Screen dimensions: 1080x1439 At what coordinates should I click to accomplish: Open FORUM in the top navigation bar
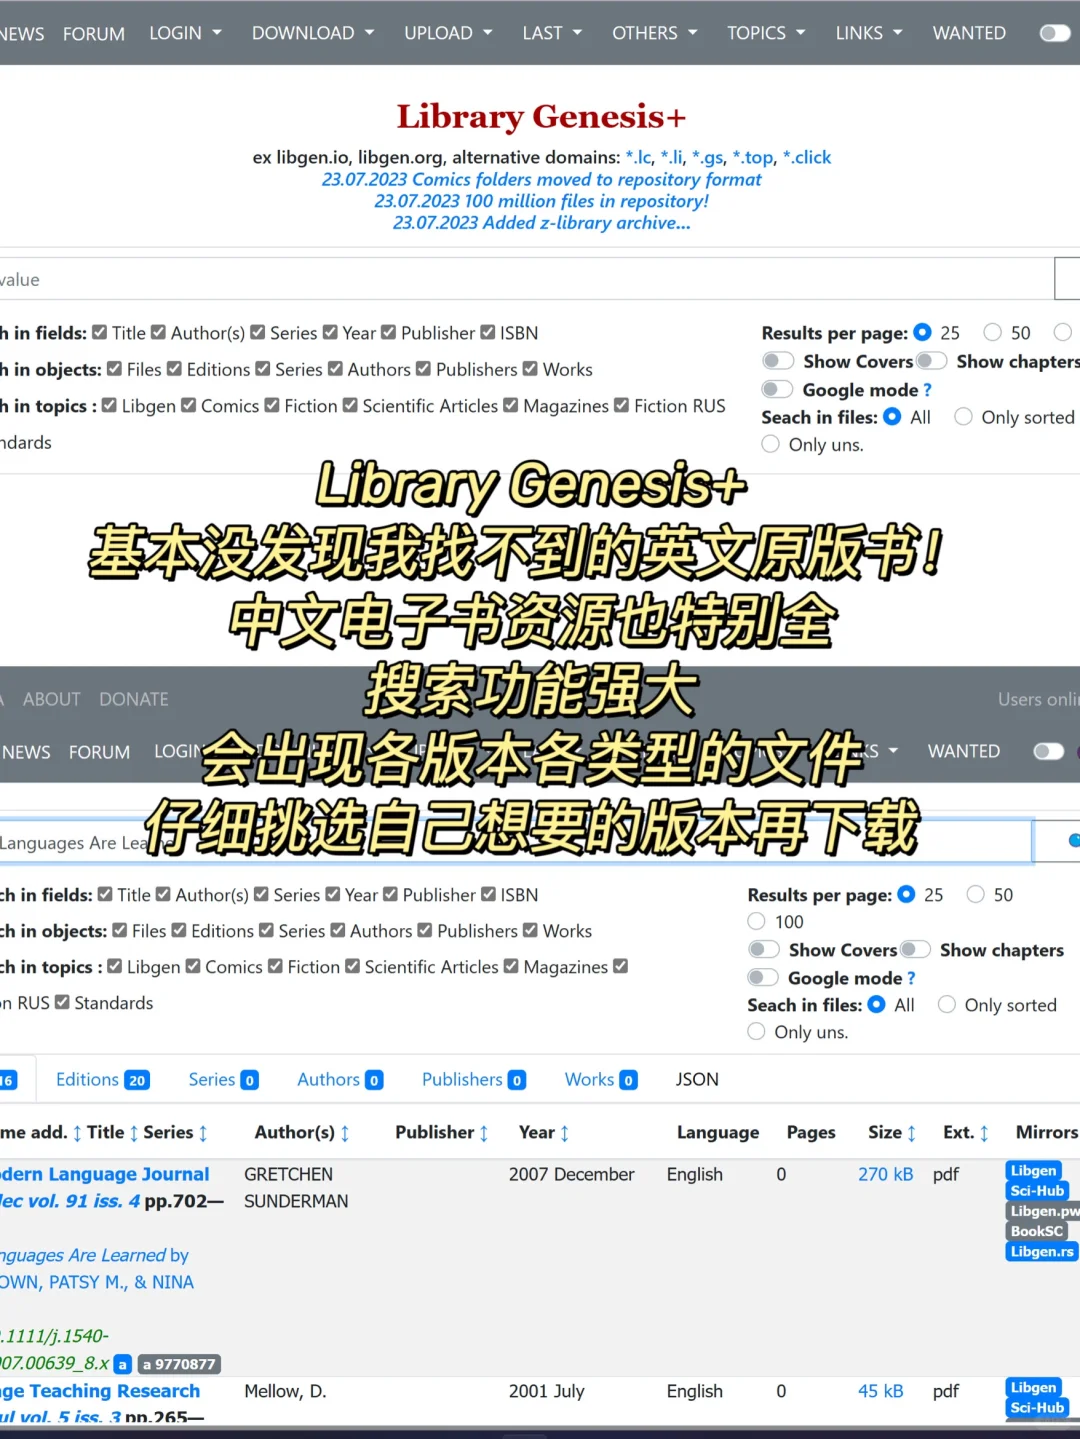pos(94,34)
